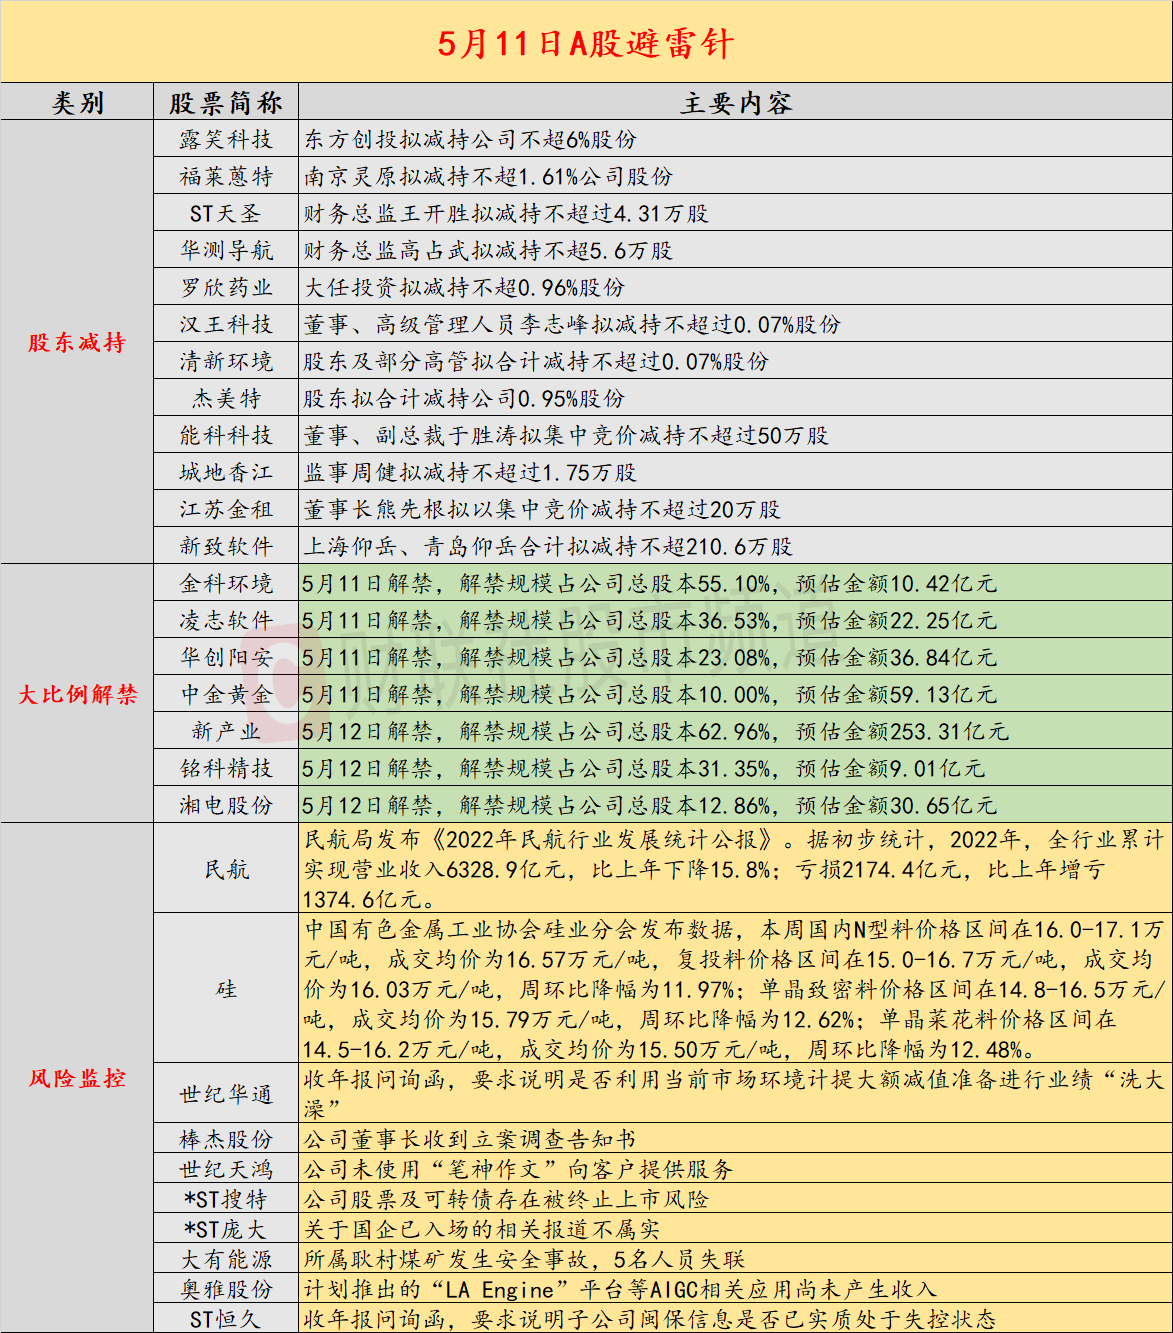This screenshot has width=1173, height=1333.
Task: Select the stock name 华测导航
Action: click(226, 250)
